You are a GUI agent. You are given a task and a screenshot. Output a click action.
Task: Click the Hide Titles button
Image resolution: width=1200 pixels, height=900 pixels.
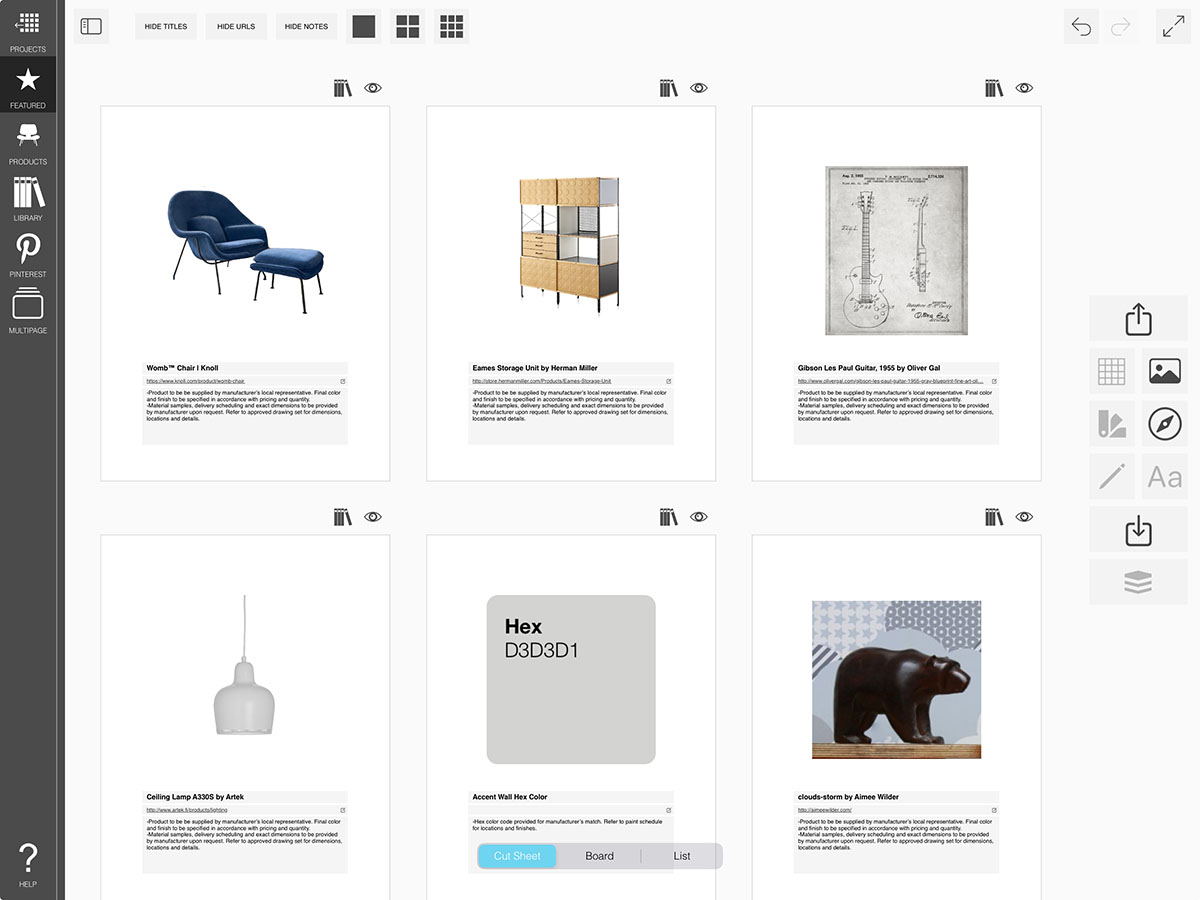coord(166,27)
